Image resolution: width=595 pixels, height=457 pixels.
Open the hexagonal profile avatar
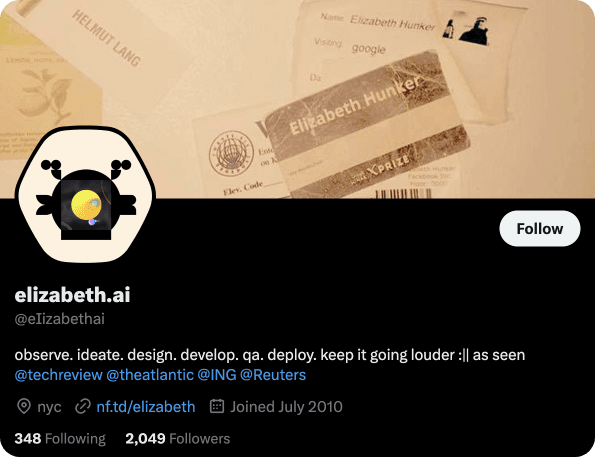click(x=85, y=195)
